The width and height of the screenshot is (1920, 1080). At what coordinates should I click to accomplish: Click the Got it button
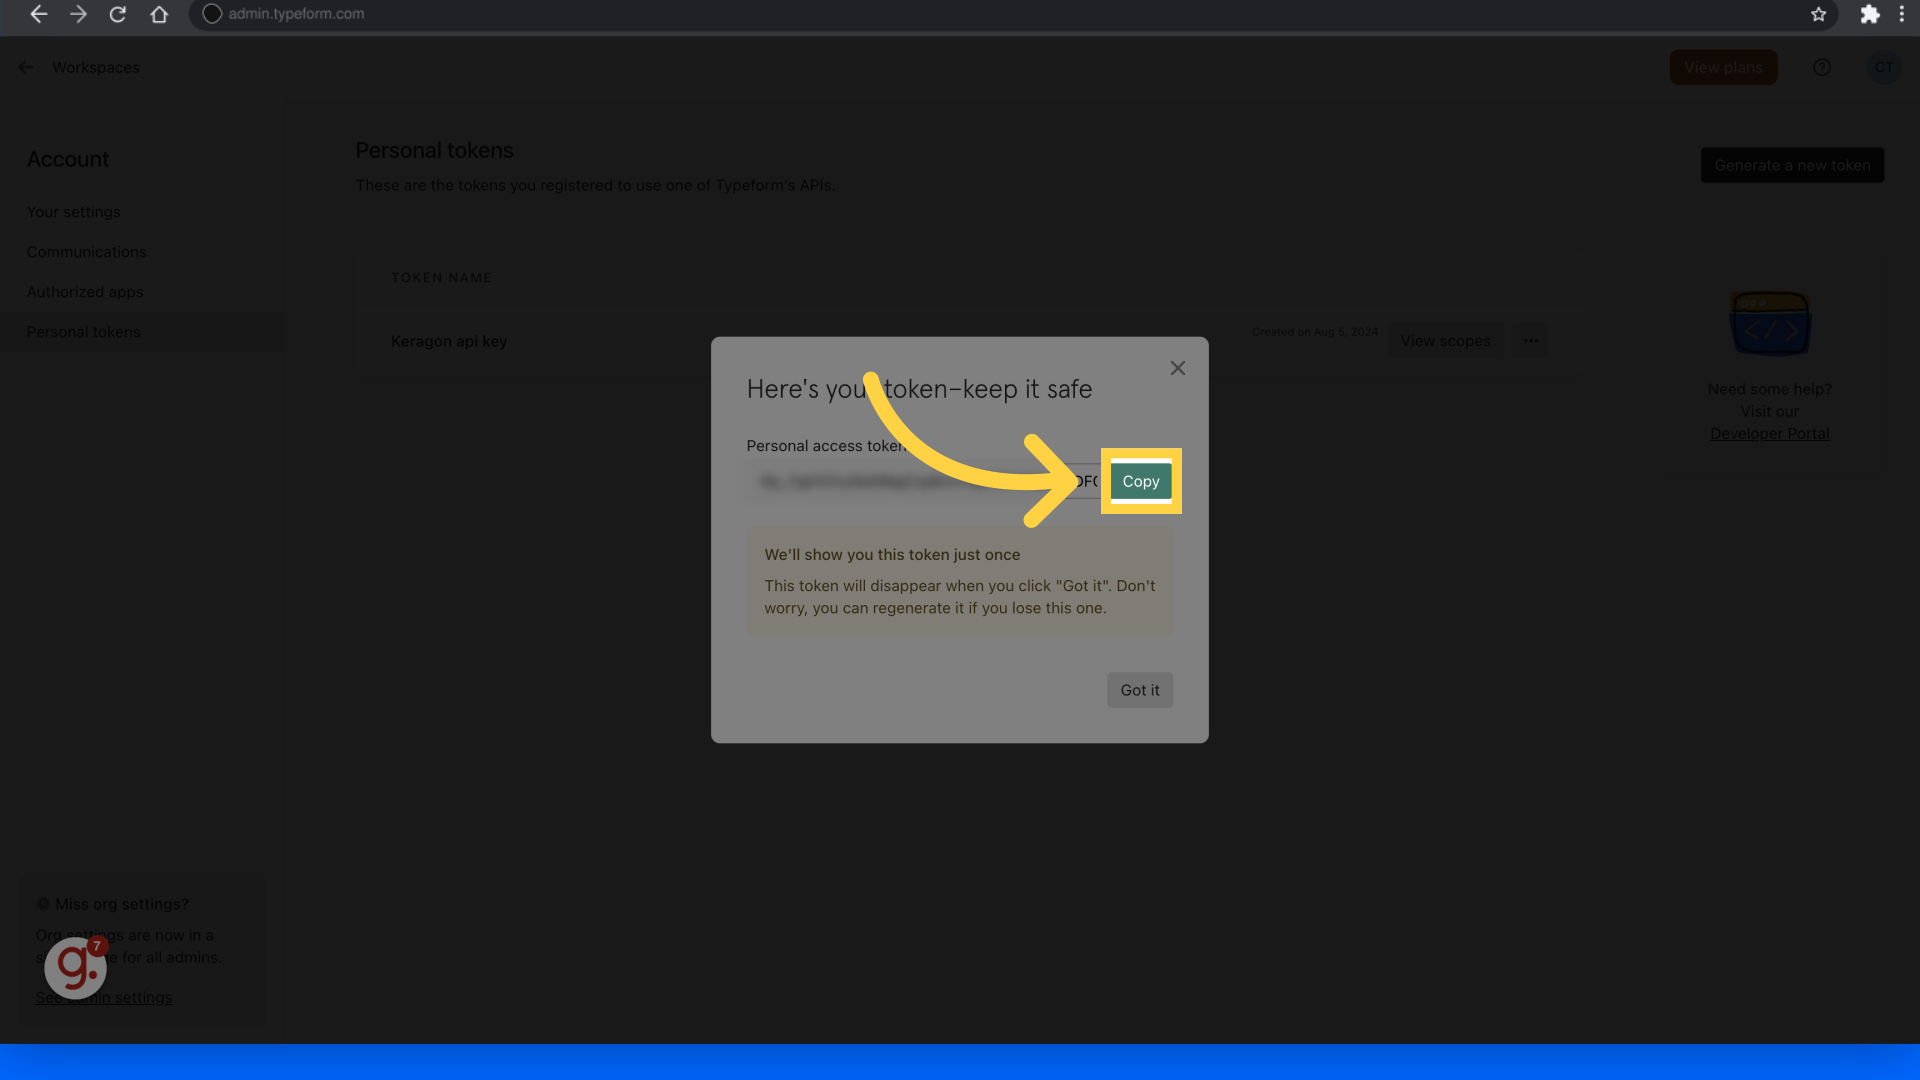click(x=1140, y=690)
